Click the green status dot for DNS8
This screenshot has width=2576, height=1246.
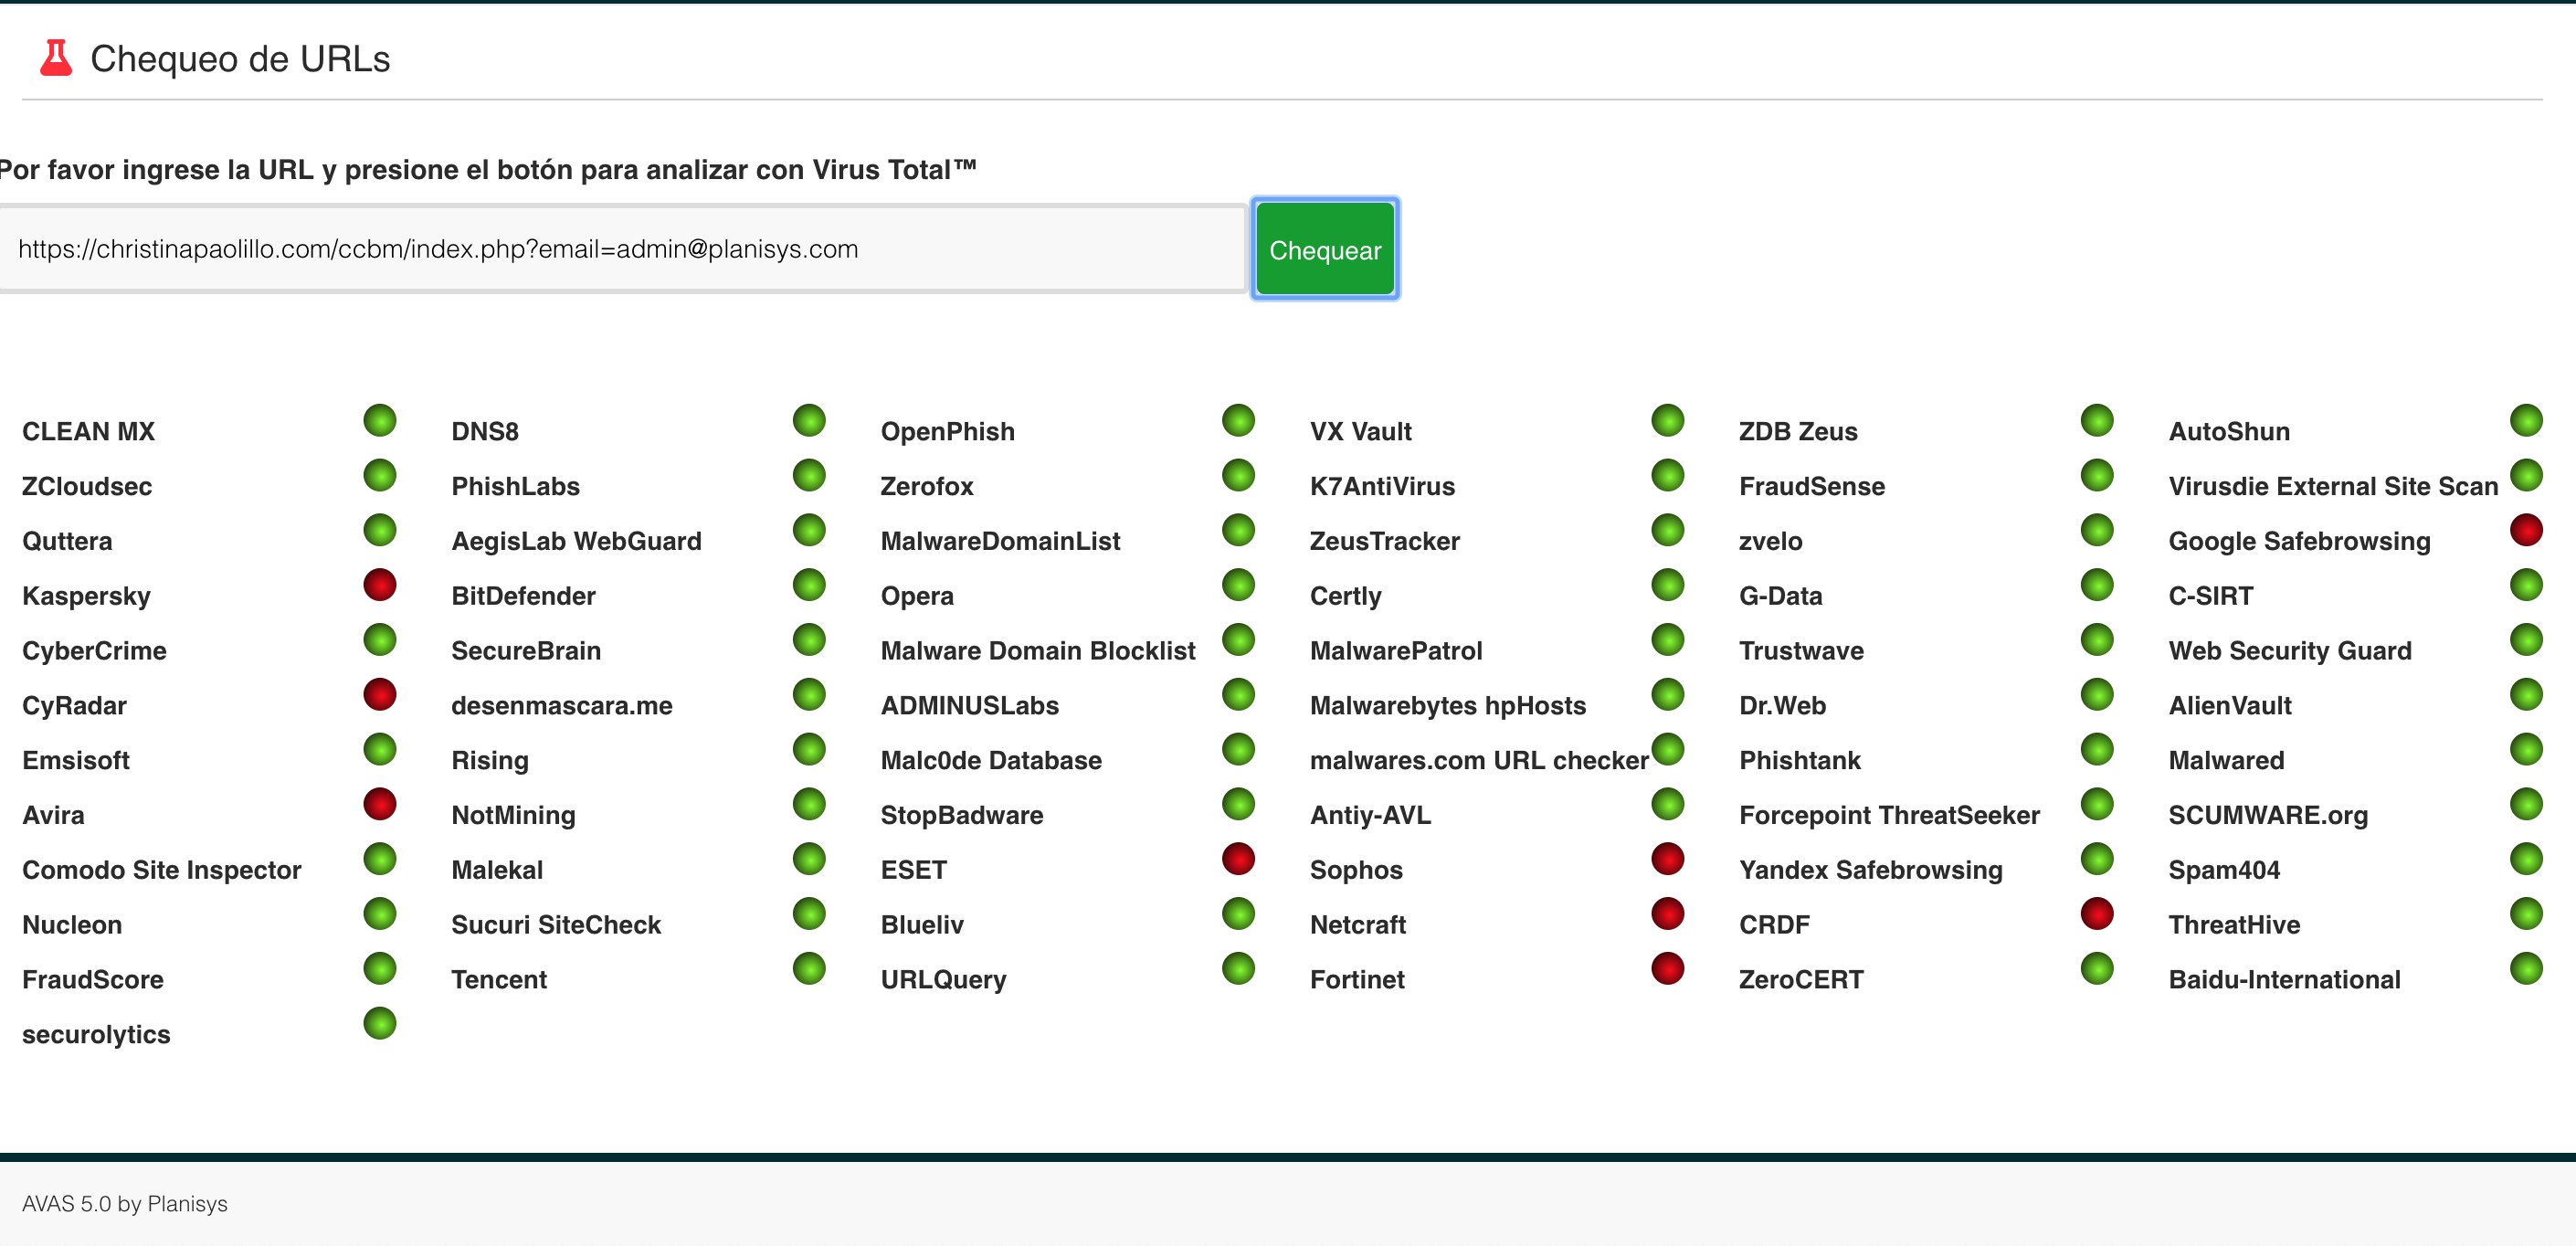pos(809,420)
